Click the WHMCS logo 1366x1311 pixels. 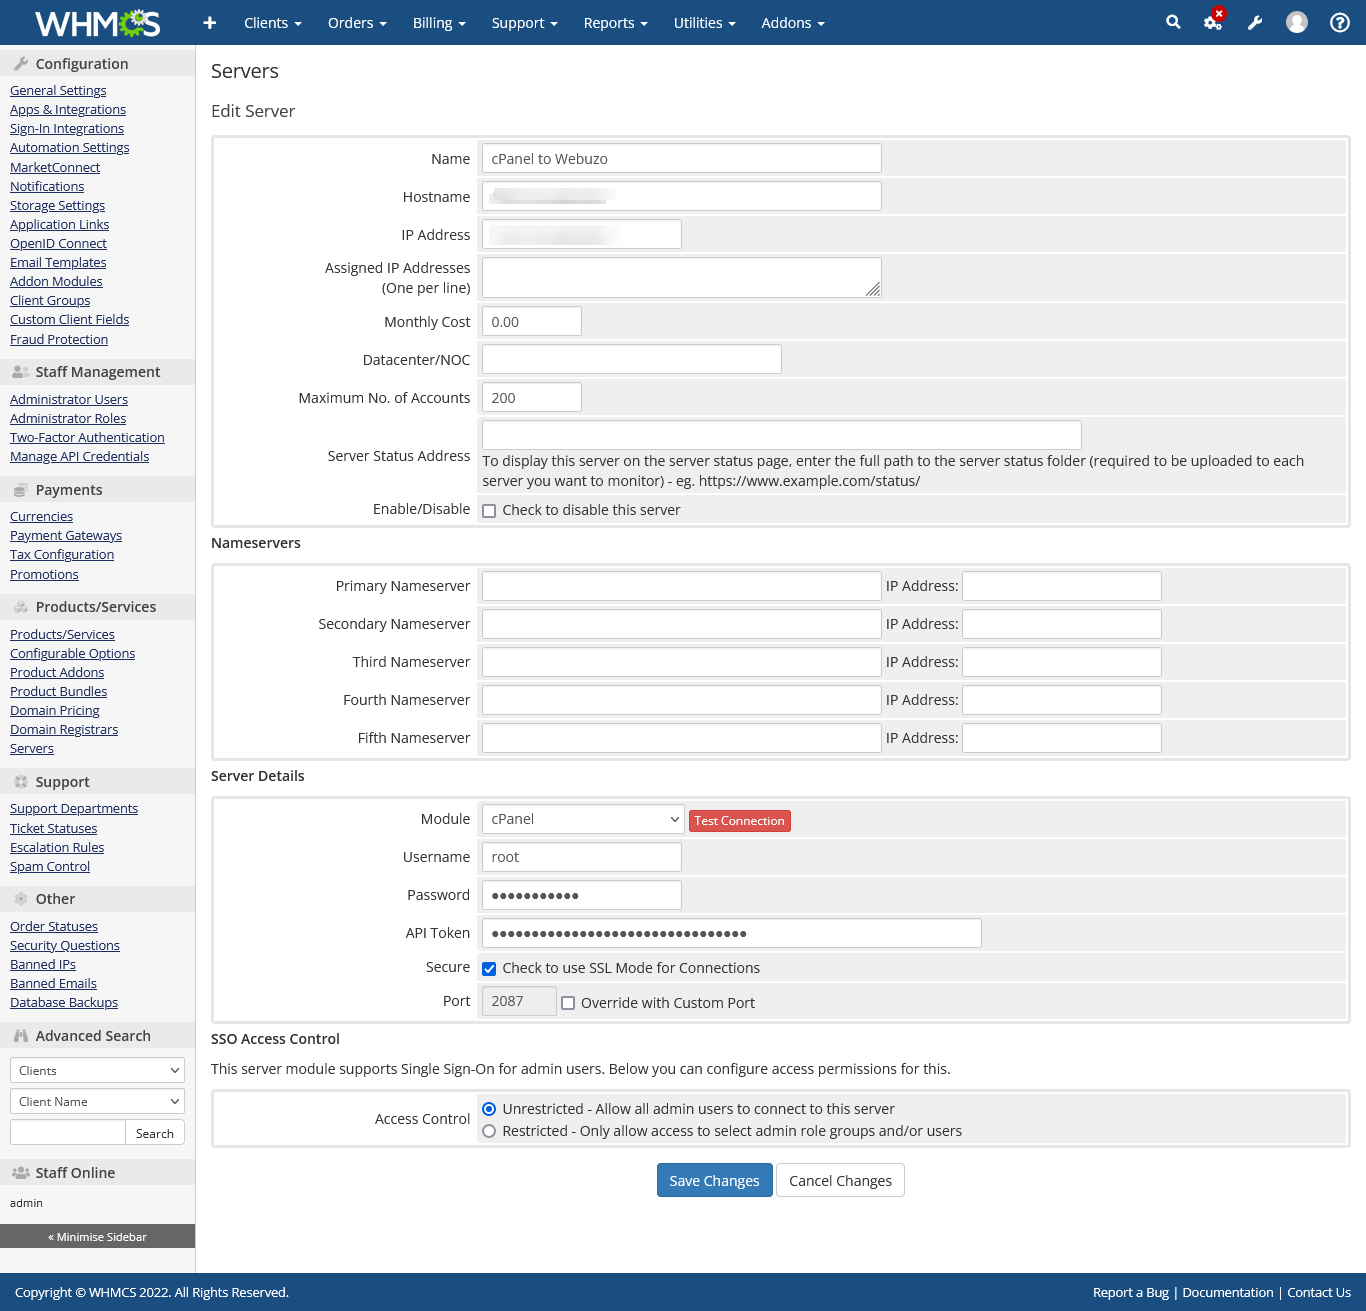pyautogui.click(x=97, y=23)
